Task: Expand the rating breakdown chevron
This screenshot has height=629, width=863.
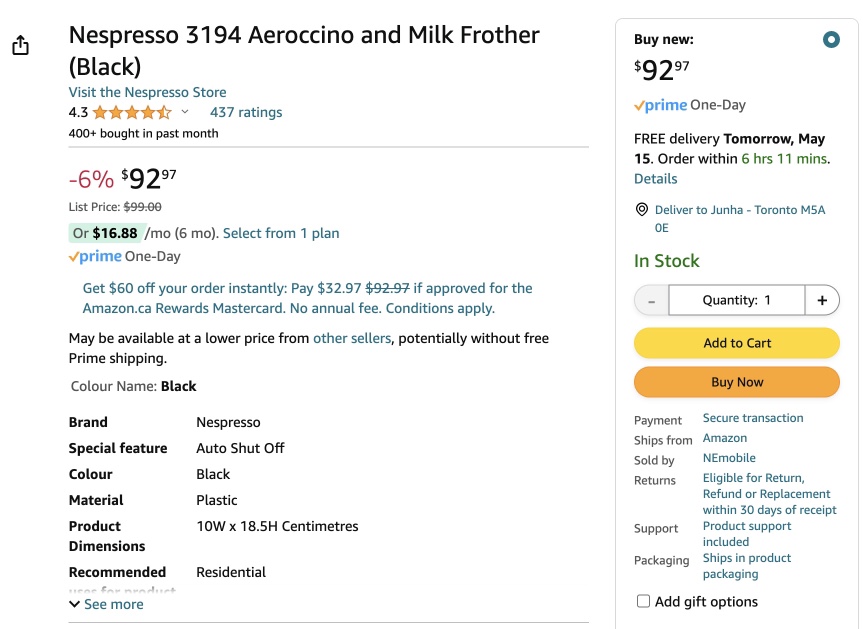Action: pyautogui.click(x=185, y=112)
